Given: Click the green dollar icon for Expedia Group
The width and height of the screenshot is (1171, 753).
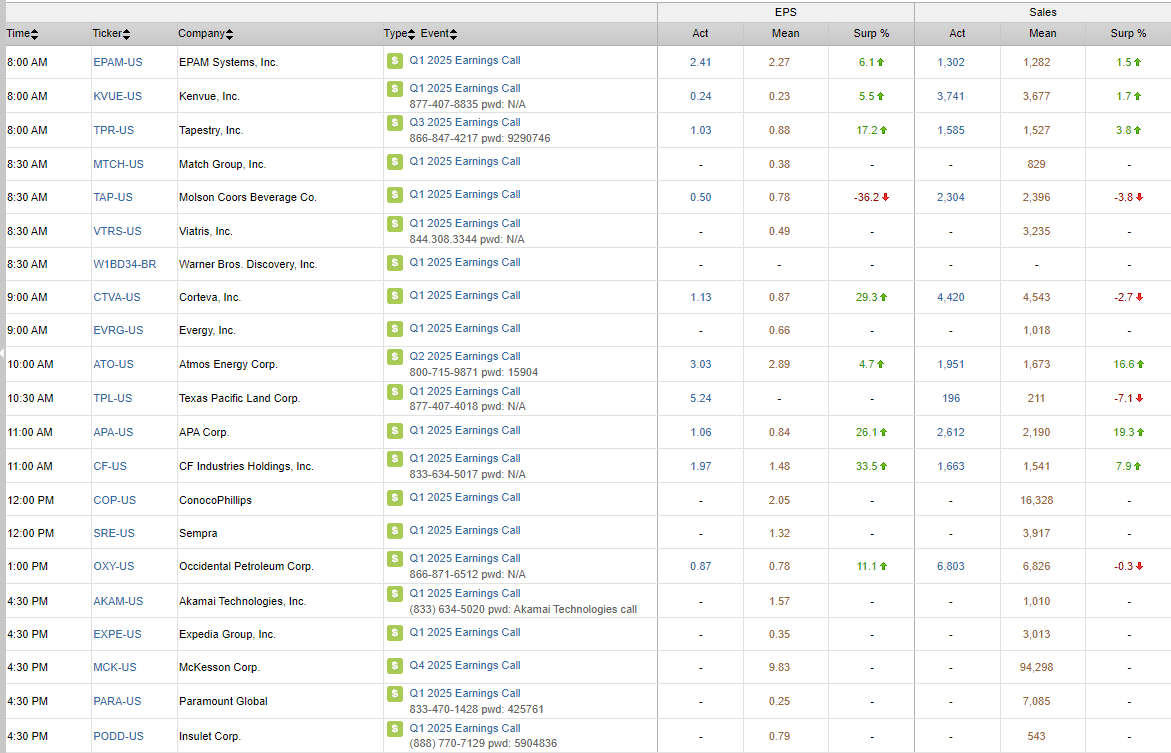Looking at the screenshot, I should [395, 632].
